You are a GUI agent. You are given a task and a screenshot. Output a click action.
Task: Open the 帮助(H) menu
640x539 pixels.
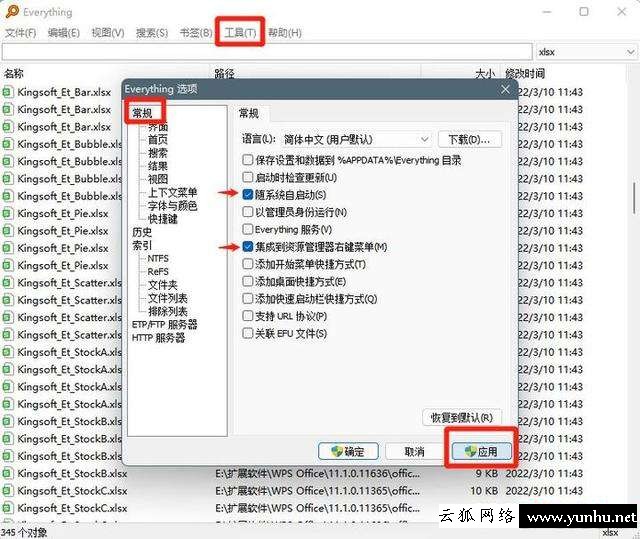click(284, 33)
